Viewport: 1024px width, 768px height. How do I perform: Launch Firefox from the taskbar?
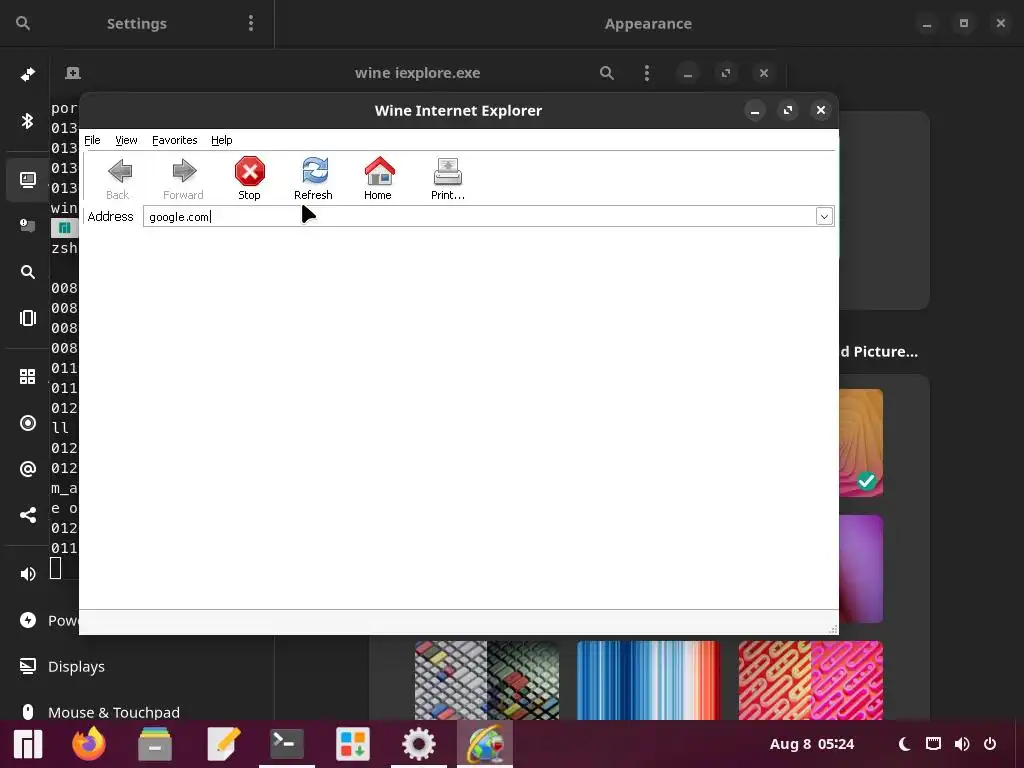[89, 744]
